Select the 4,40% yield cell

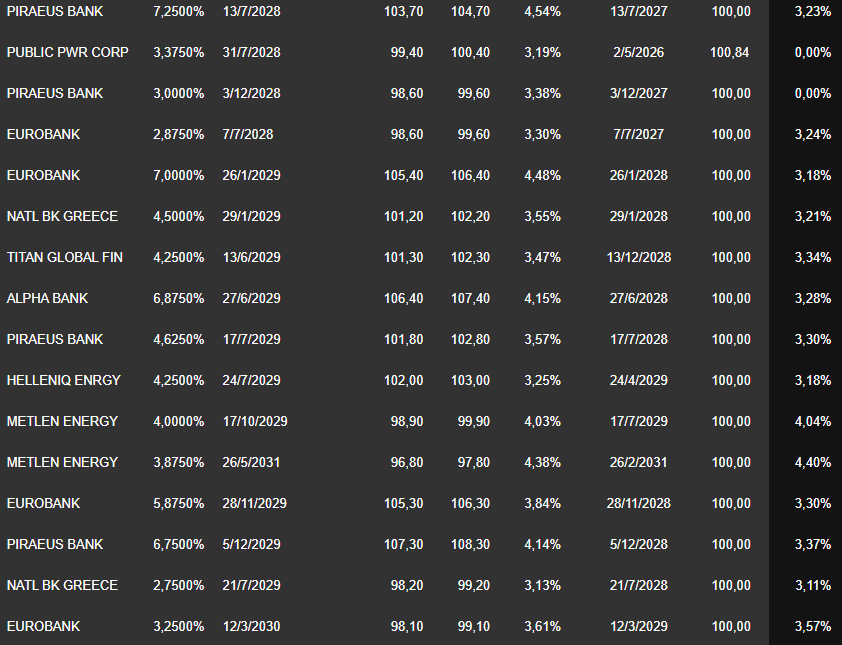[812, 462]
